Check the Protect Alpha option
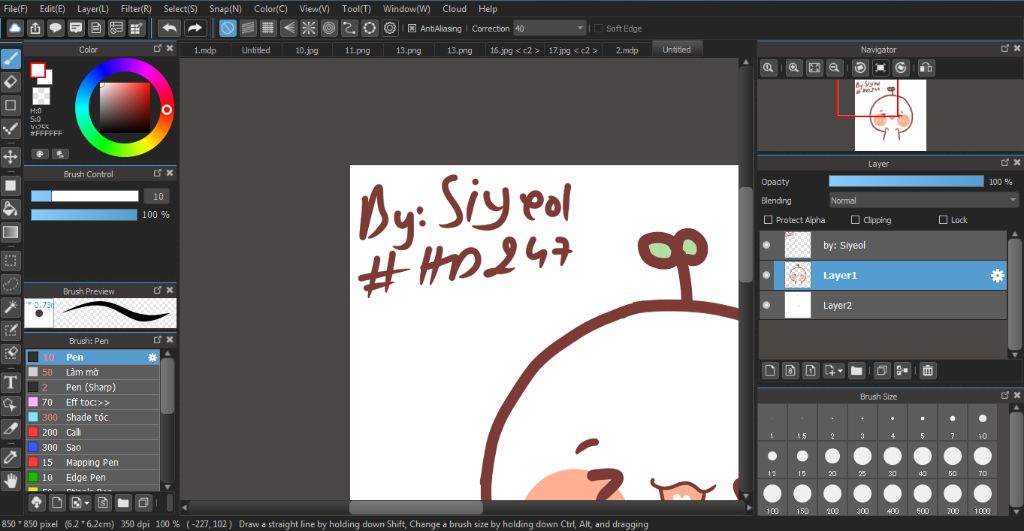The width and height of the screenshot is (1024, 531). point(768,219)
